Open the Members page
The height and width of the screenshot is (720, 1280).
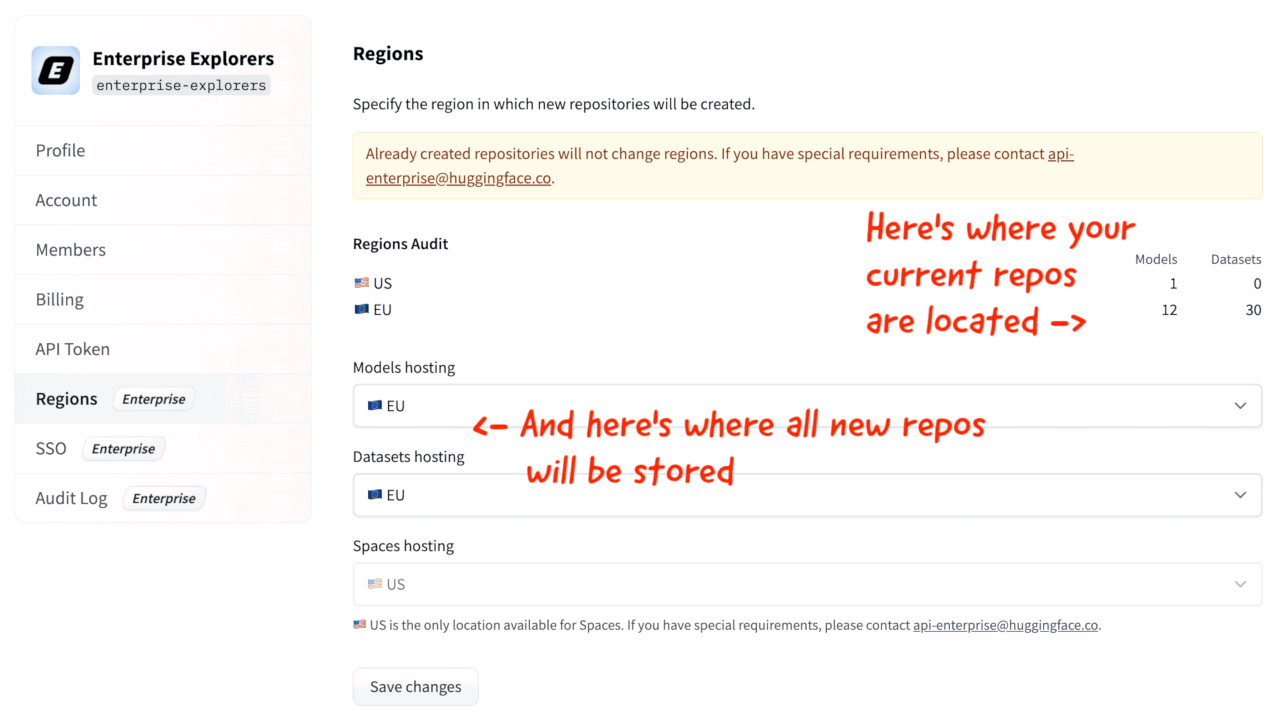coord(70,250)
